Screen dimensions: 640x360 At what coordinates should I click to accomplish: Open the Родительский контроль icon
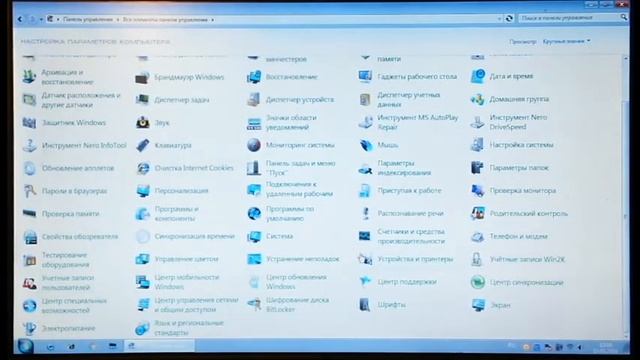pos(478,213)
